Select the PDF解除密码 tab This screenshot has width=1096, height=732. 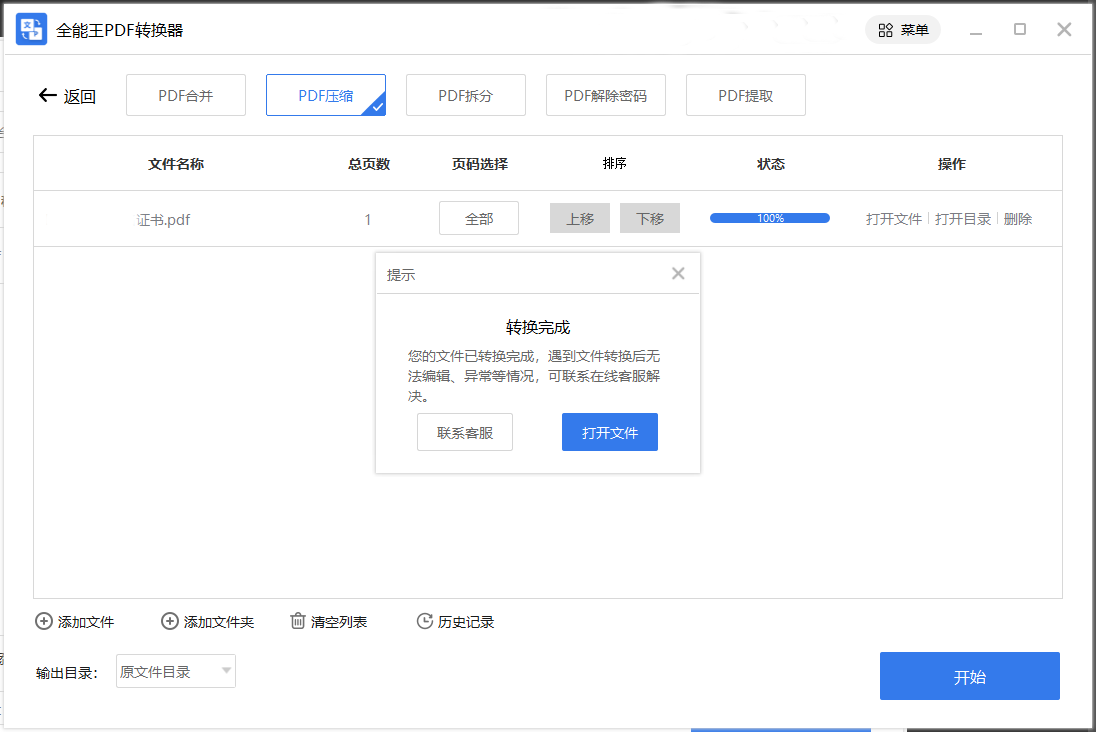(606, 96)
